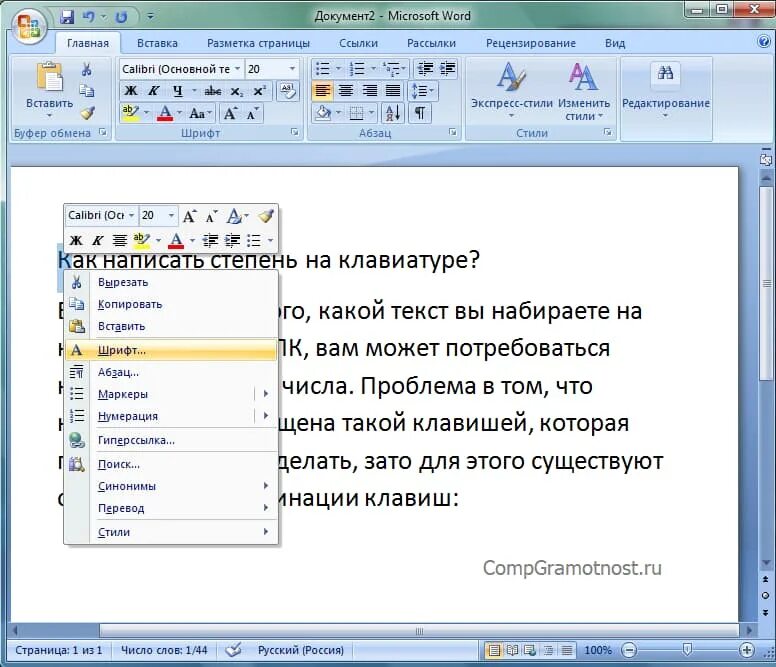The width and height of the screenshot is (776, 667).
Task: Switch to the Вставка tab
Action: pos(157,43)
